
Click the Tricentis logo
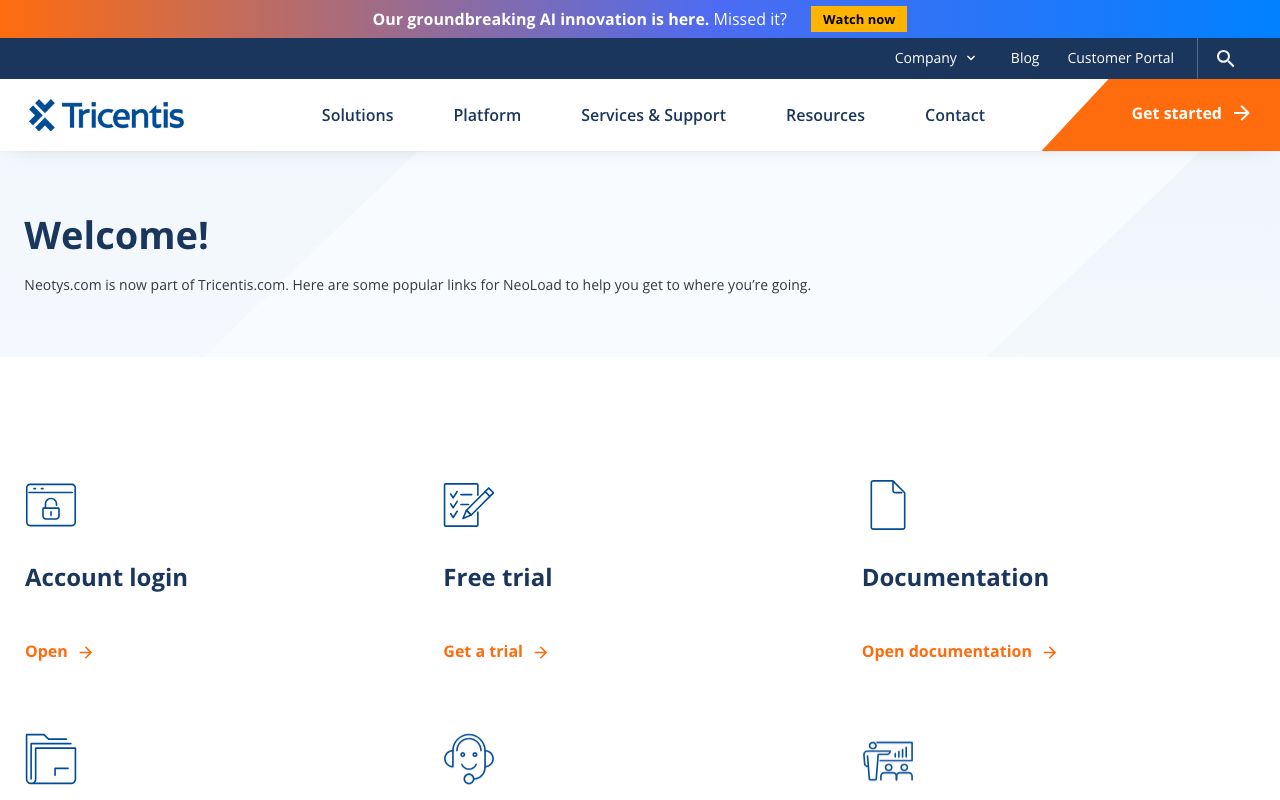pyautogui.click(x=106, y=115)
